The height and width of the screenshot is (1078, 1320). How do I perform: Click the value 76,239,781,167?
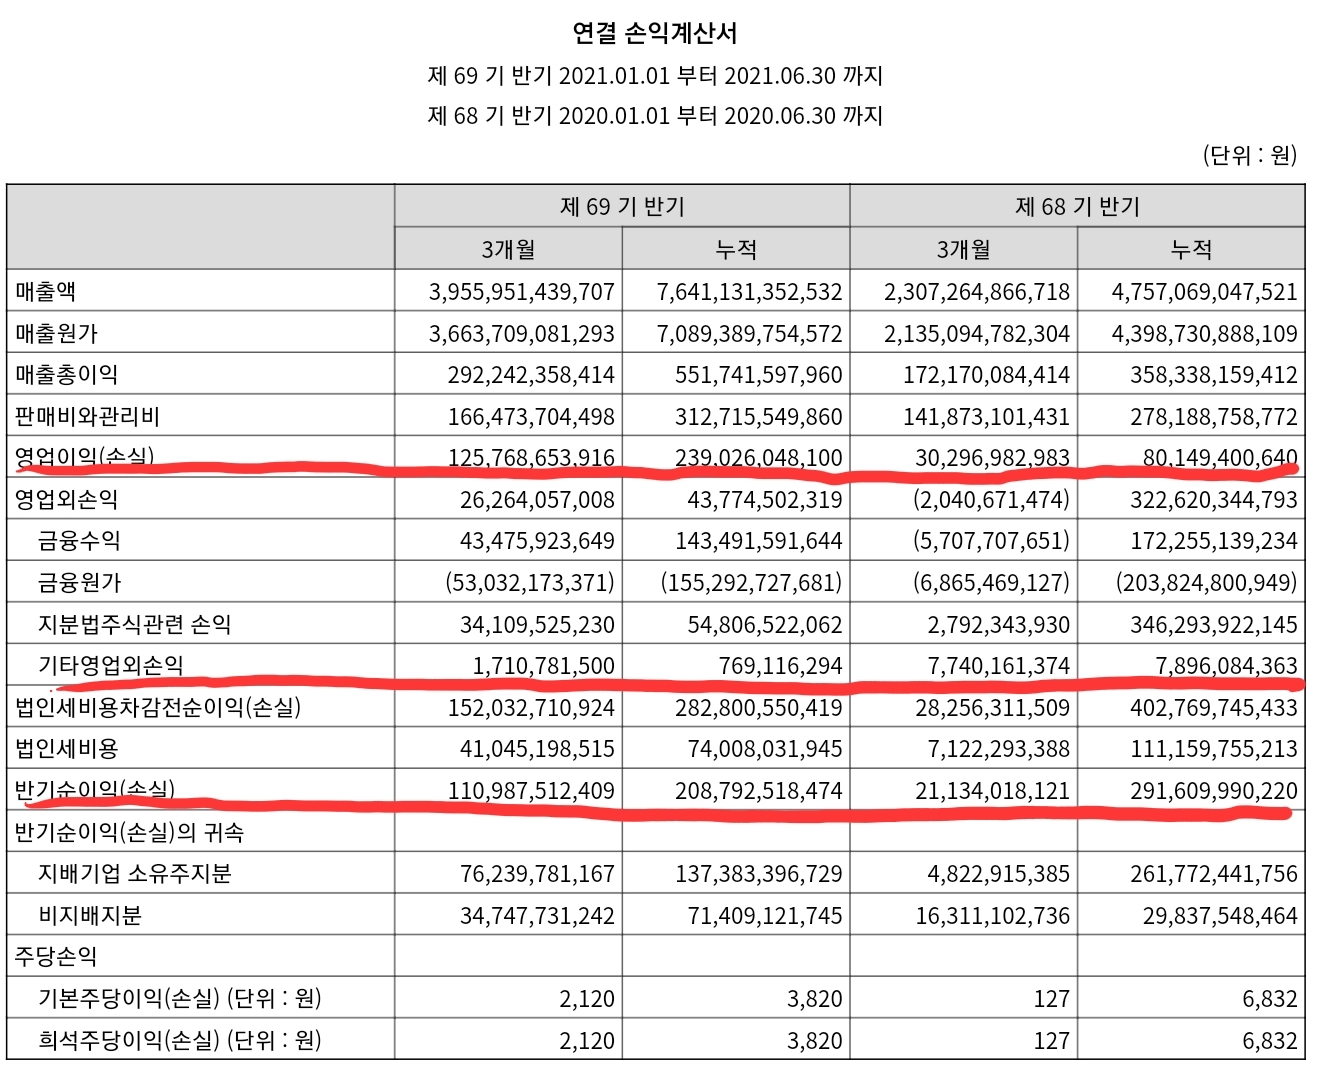(538, 874)
